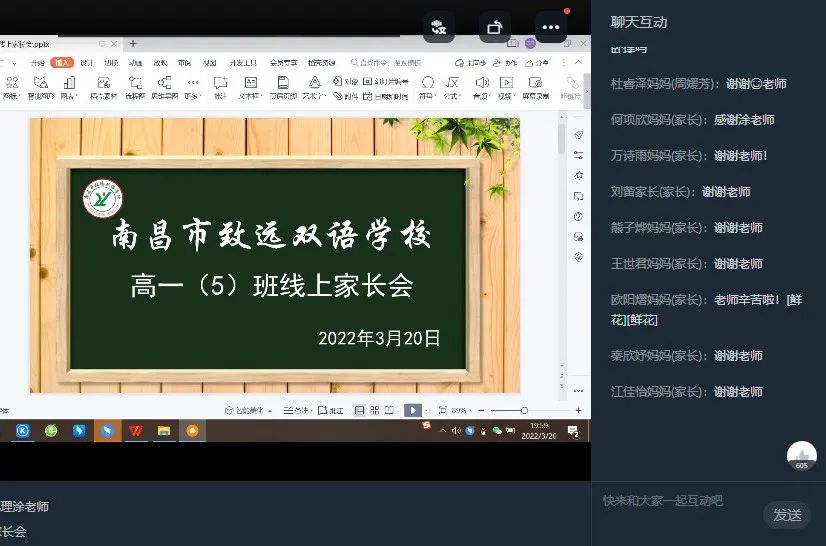
Task: Switch to reading view in status bar
Action: click(x=388, y=410)
